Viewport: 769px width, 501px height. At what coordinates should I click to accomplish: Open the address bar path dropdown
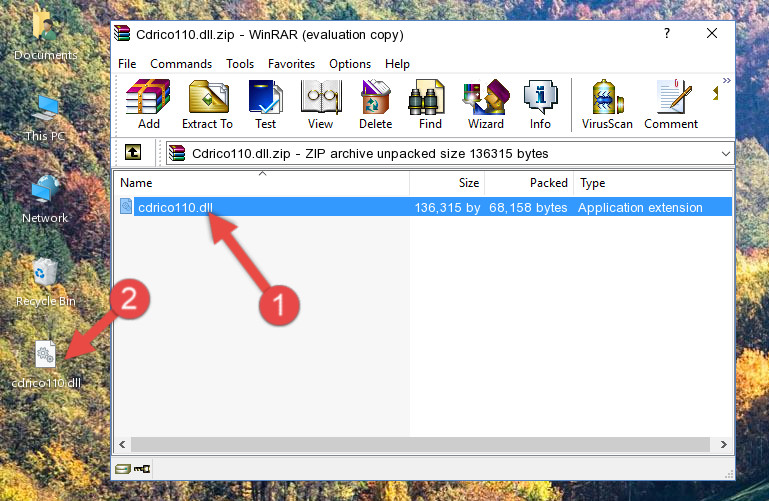[x=725, y=154]
